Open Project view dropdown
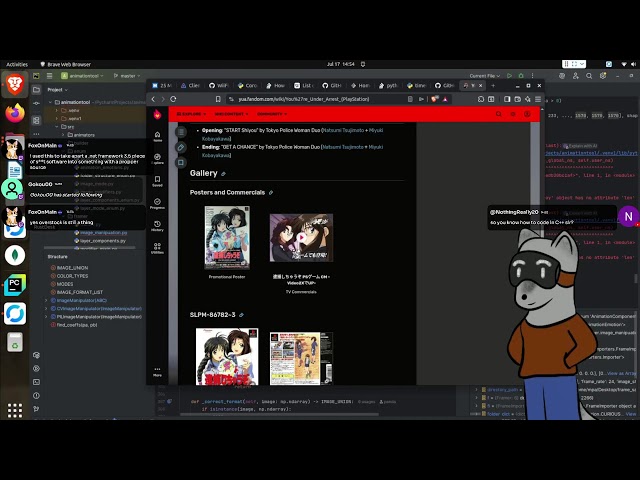 pos(57,89)
